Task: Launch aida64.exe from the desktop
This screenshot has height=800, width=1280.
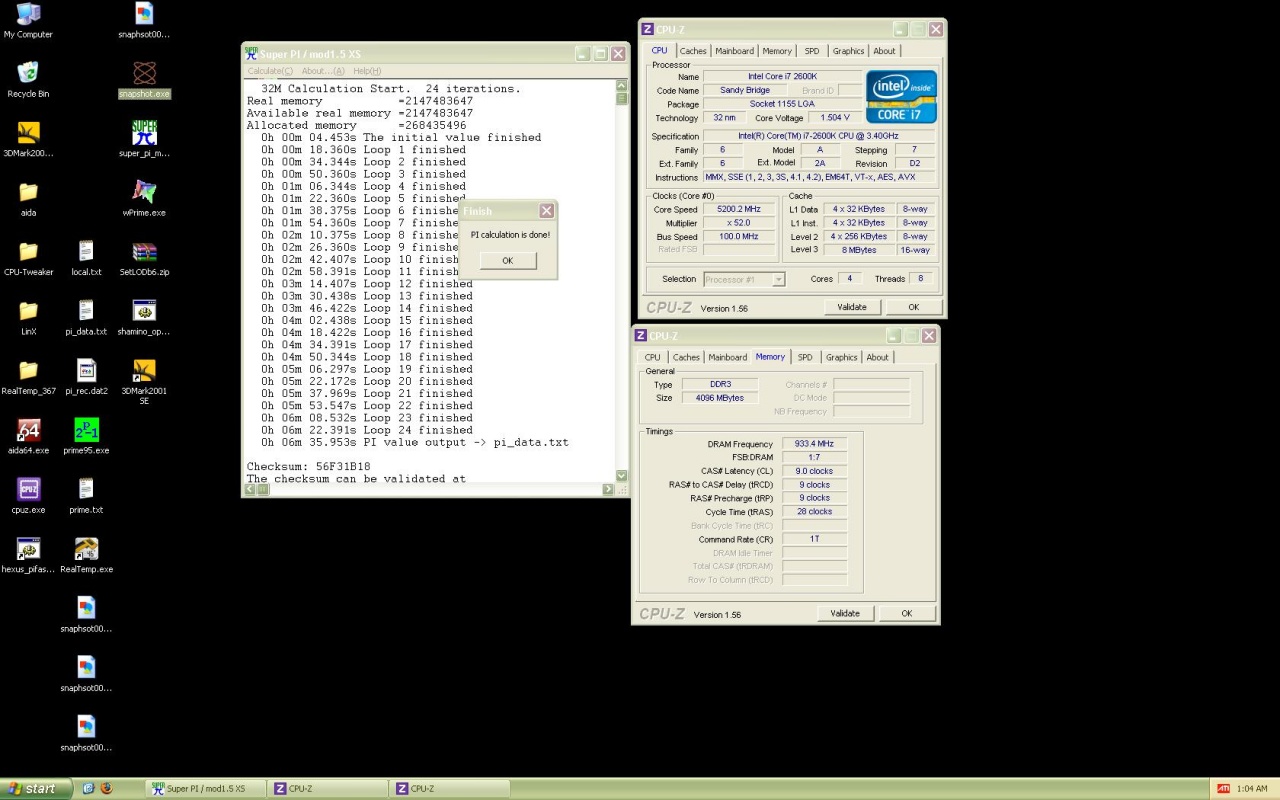Action: coord(28,431)
